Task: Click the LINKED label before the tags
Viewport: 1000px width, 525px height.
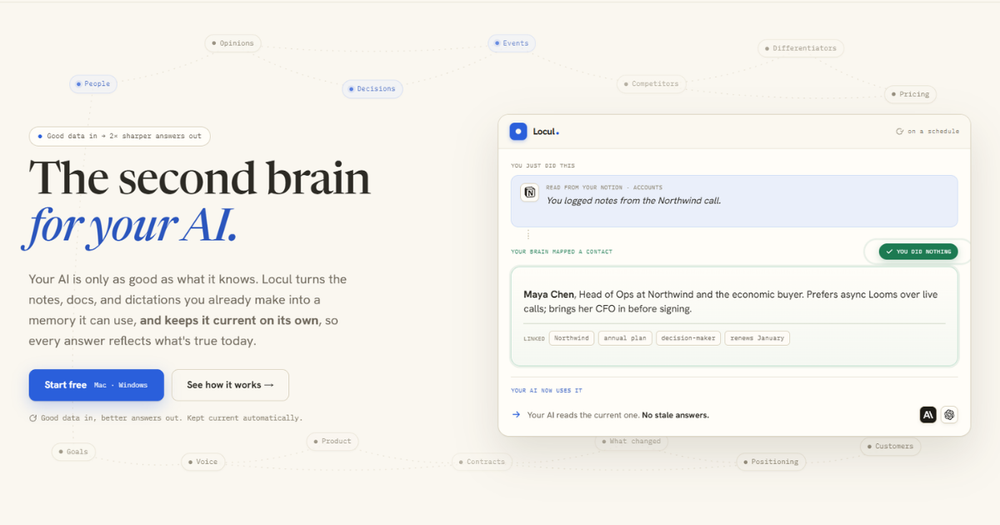Action: (534, 339)
